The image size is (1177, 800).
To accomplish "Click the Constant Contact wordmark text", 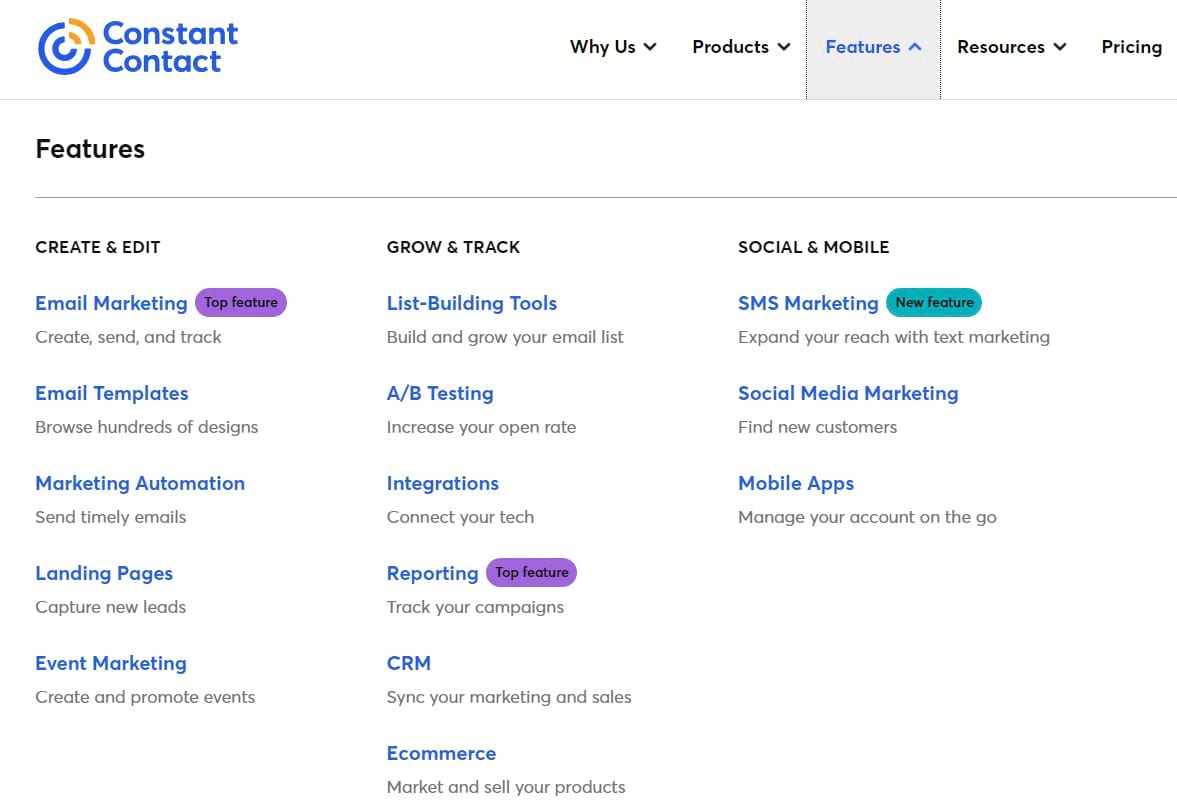I will 170,47.
